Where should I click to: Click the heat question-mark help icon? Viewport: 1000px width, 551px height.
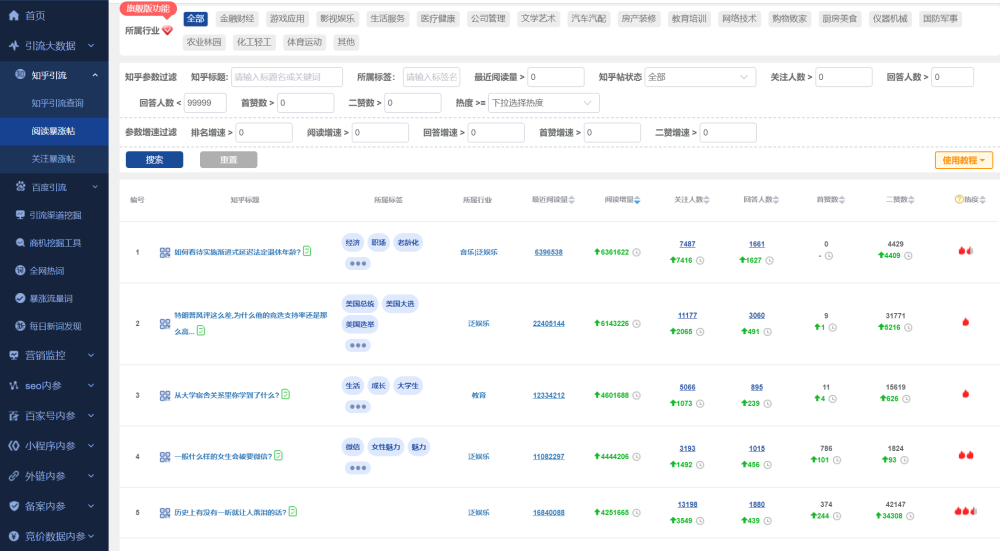click(959, 200)
